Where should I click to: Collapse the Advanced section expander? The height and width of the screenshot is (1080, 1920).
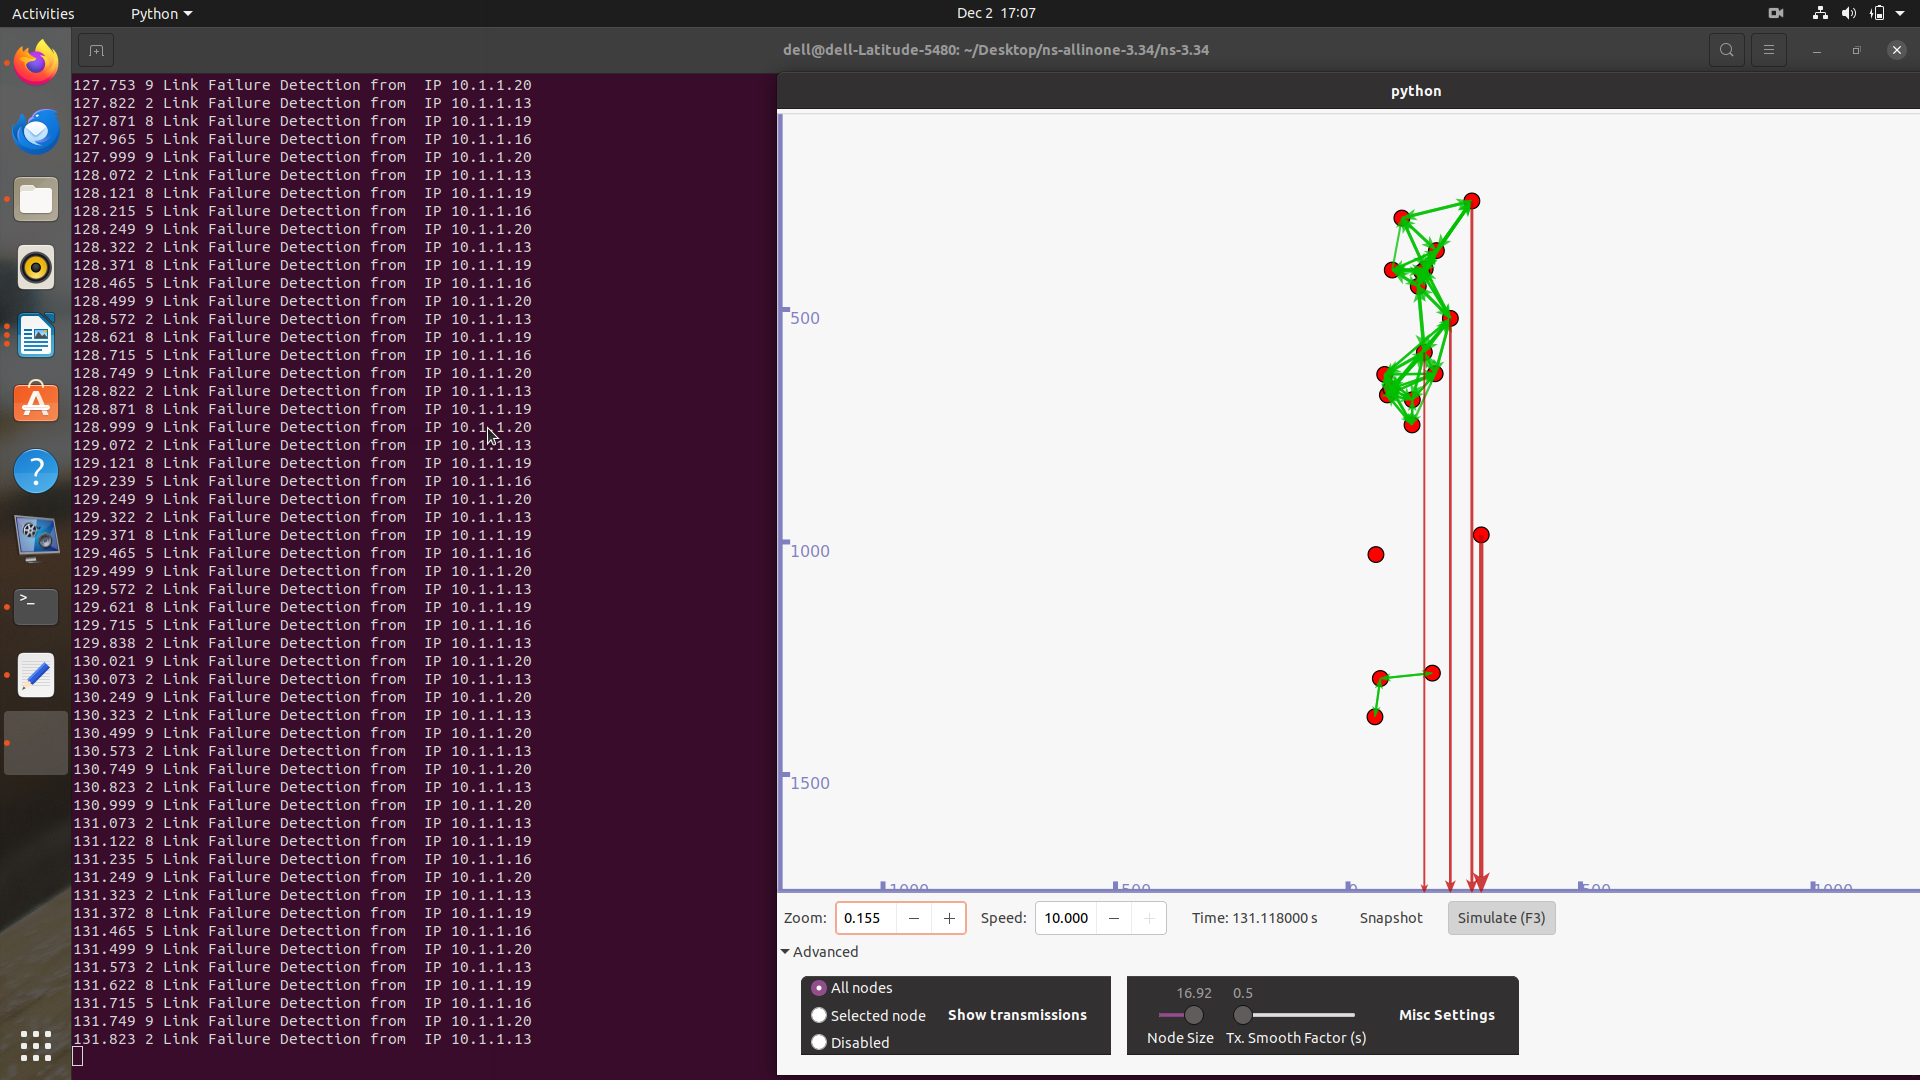click(786, 952)
